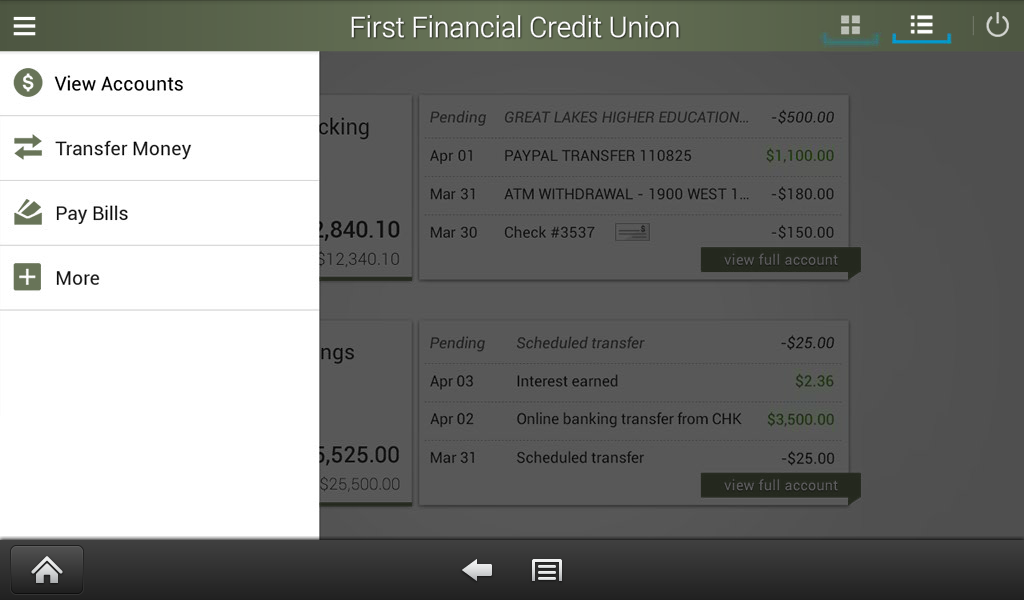Switch to grid layout view
This screenshot has height=600, width=1024.
click(849, 24)
